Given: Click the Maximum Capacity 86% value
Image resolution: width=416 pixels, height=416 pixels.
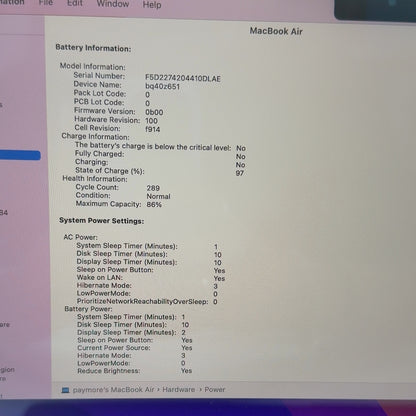Looking at the screenshot, I should [x=154, y=204].
